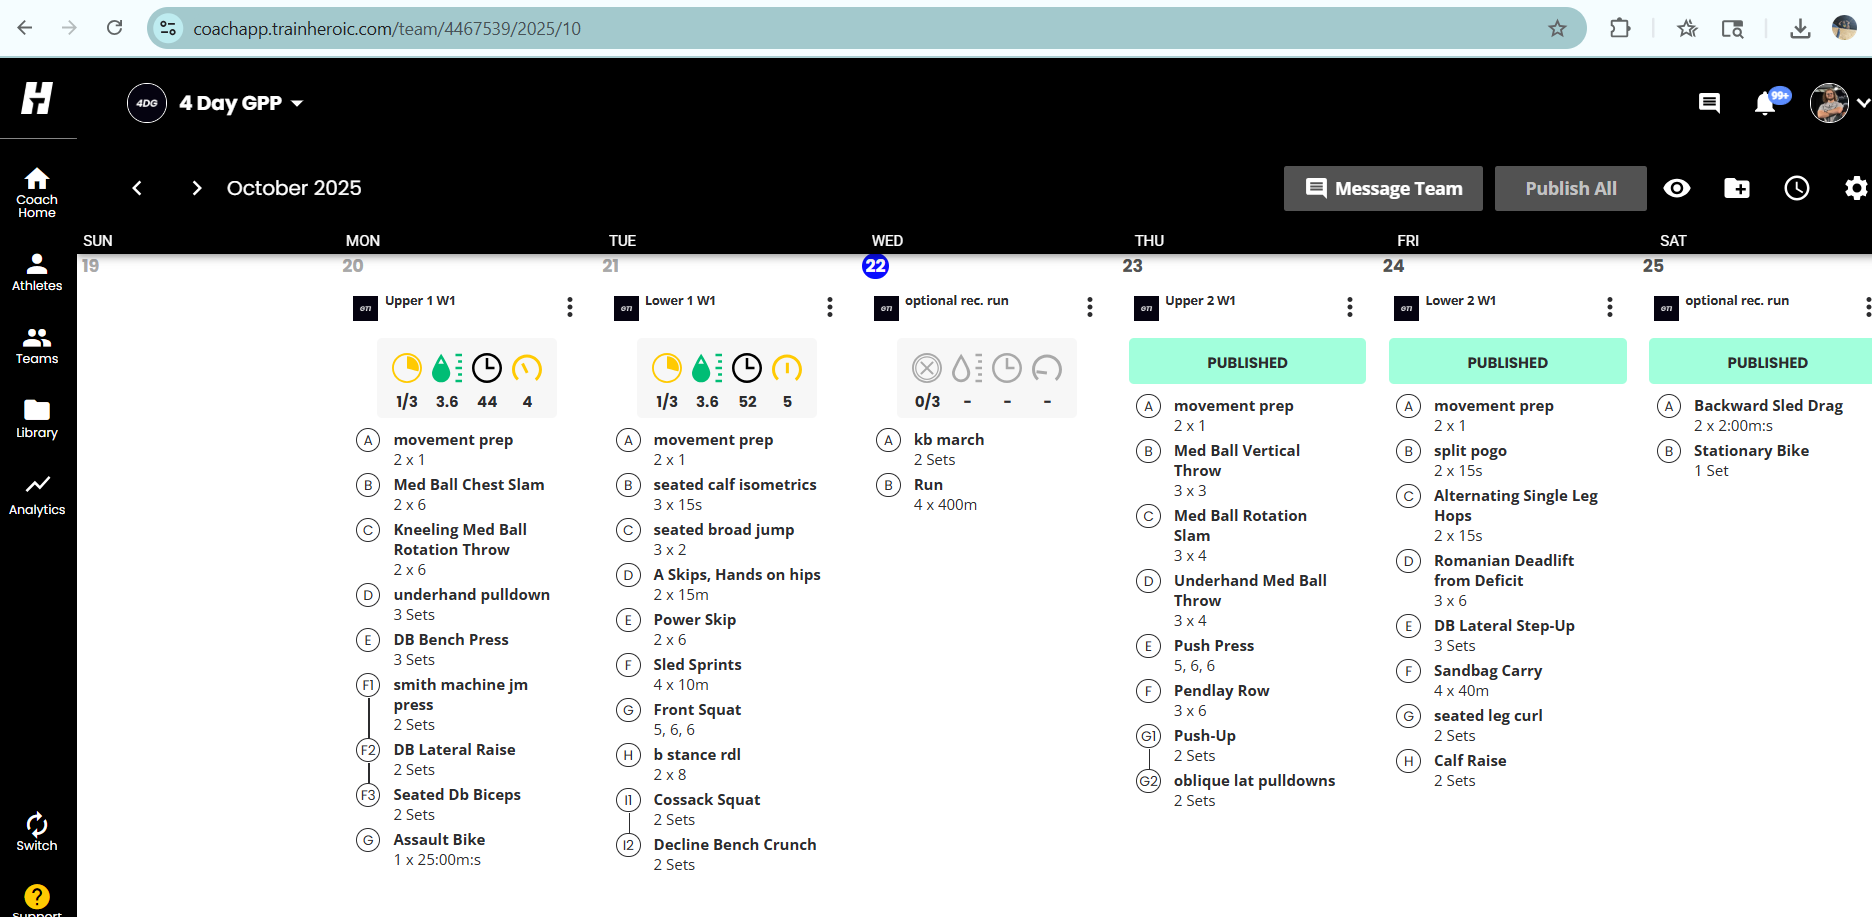Go to Coach Home
1872x917 pixels.
[37, 192]
